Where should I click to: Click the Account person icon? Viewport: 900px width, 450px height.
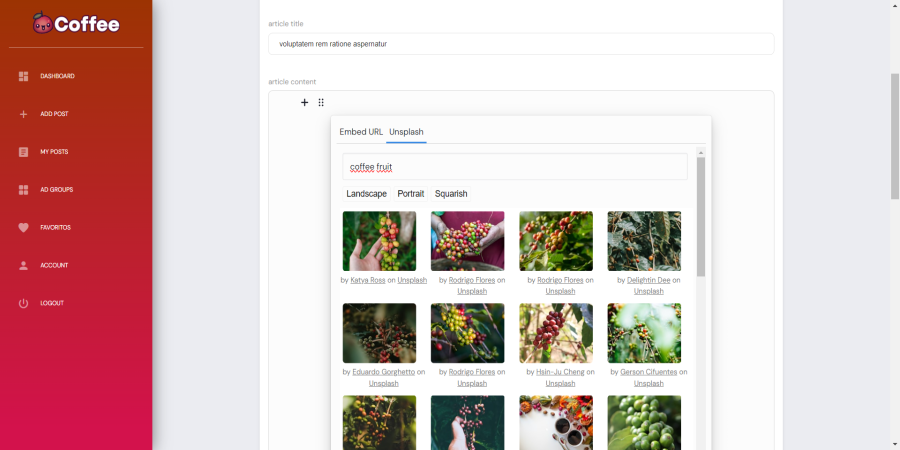(23, 266)
